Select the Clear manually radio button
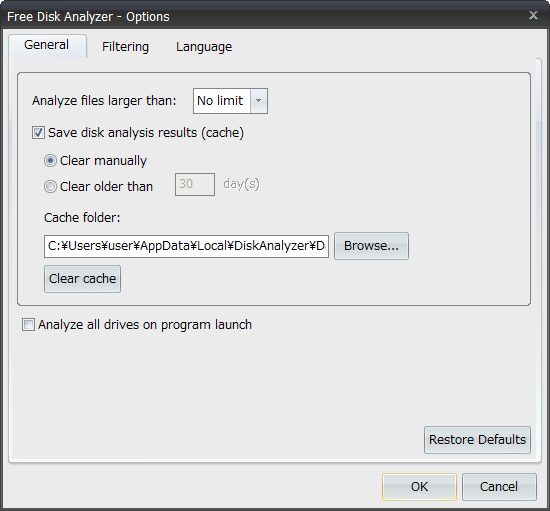The width and height of the screenshot is (550, 511). tap(50, 161)
